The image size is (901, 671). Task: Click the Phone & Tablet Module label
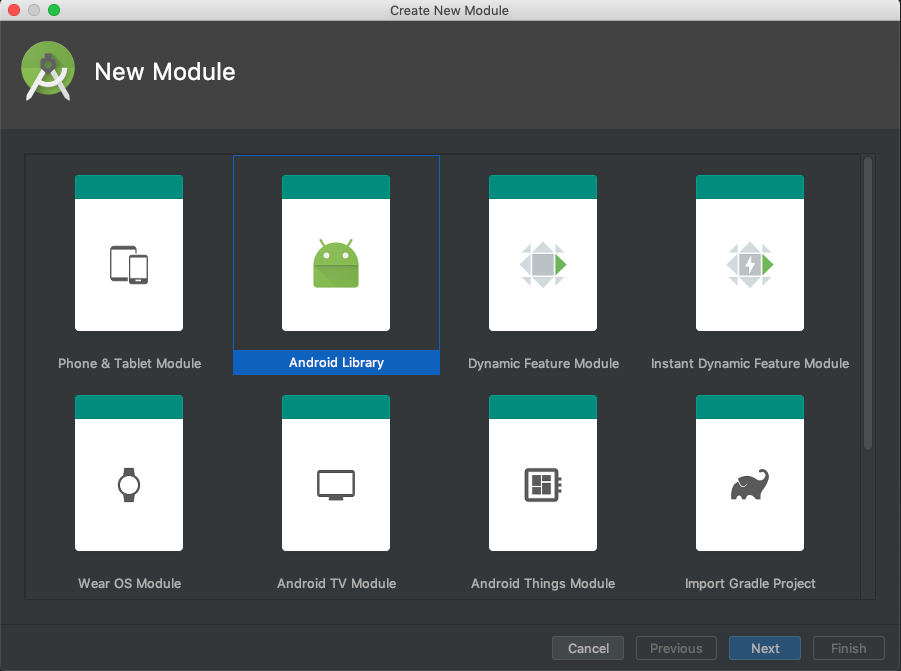128,363
